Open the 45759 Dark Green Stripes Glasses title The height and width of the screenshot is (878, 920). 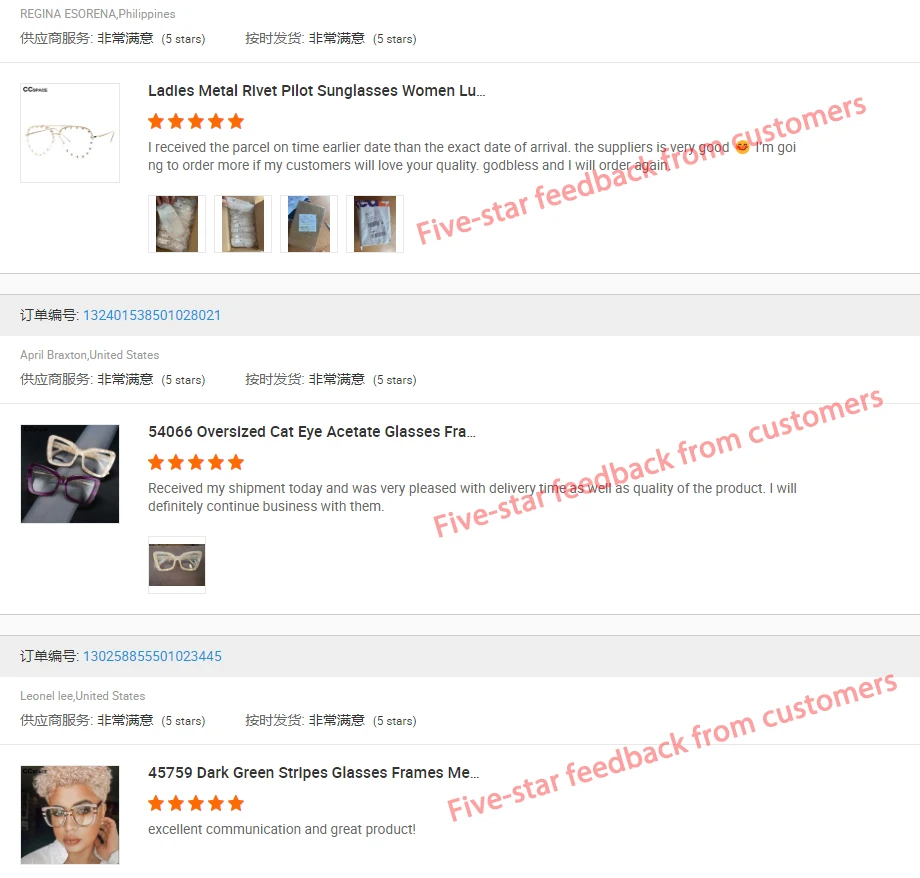(313, 773)
